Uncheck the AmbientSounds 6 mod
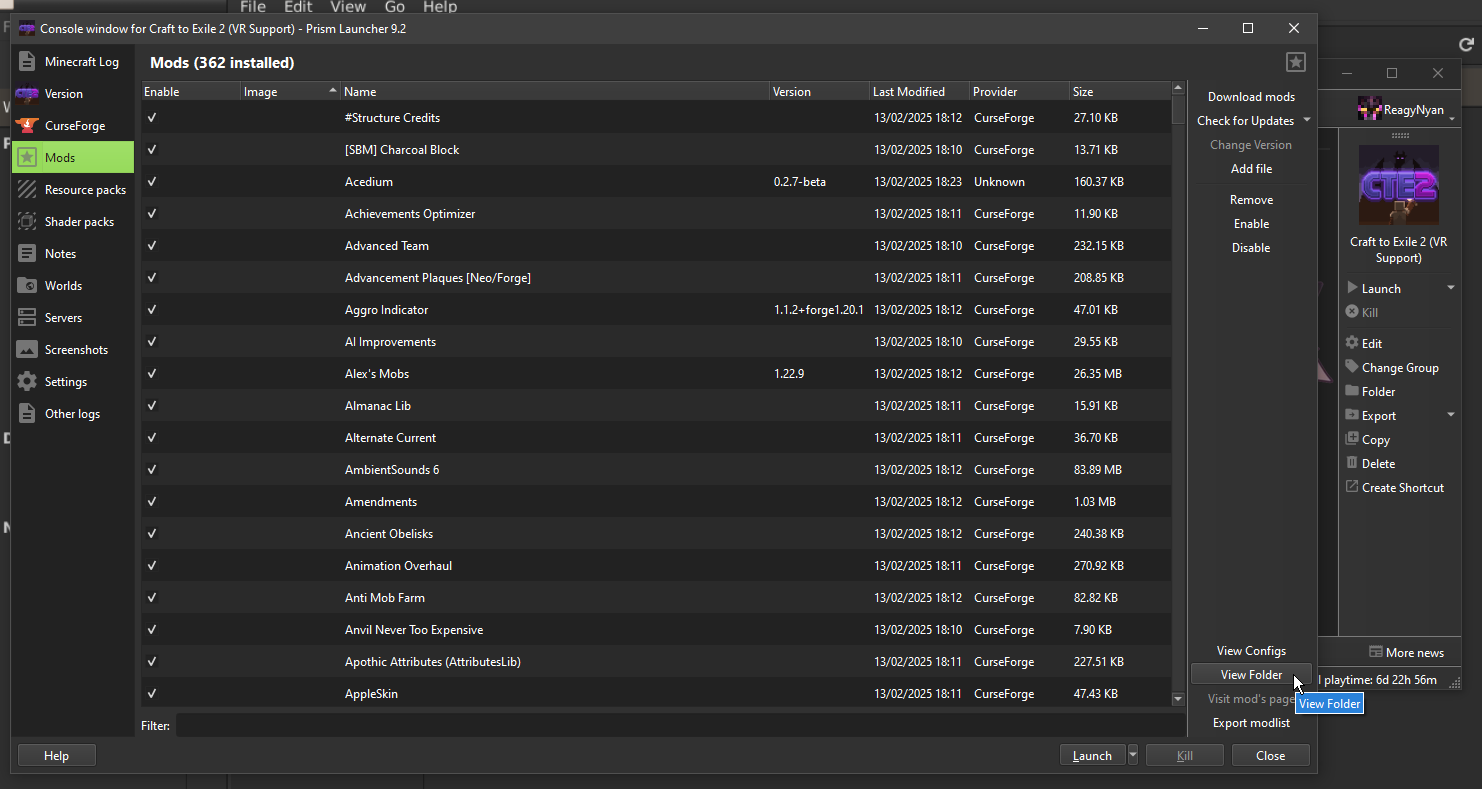This screenshot has width=1482, height=789. pos(152,470)
